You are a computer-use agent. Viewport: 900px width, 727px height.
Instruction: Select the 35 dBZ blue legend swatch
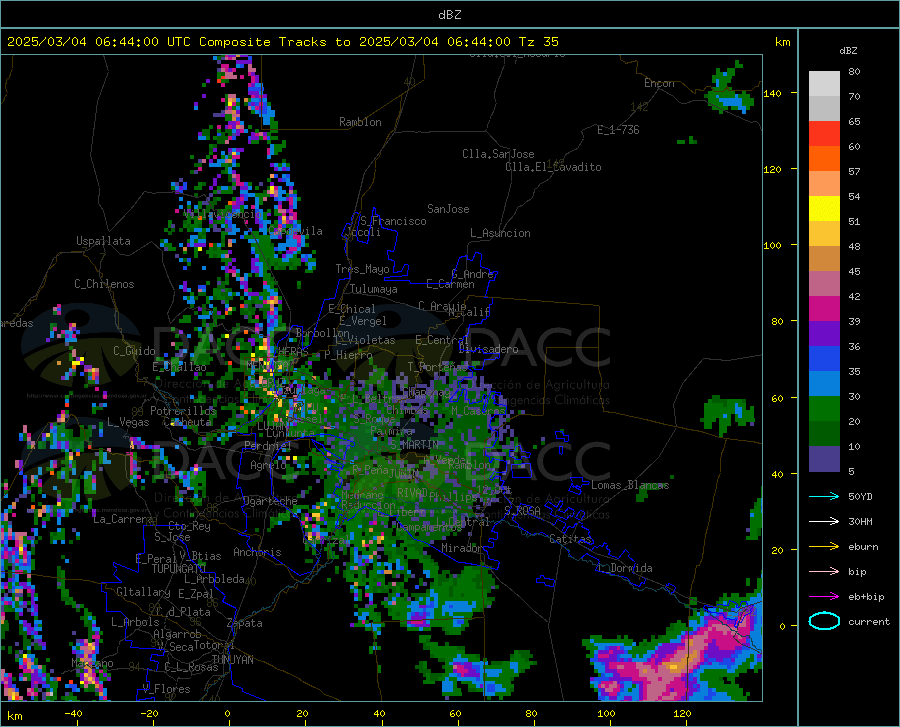[824, 359]
